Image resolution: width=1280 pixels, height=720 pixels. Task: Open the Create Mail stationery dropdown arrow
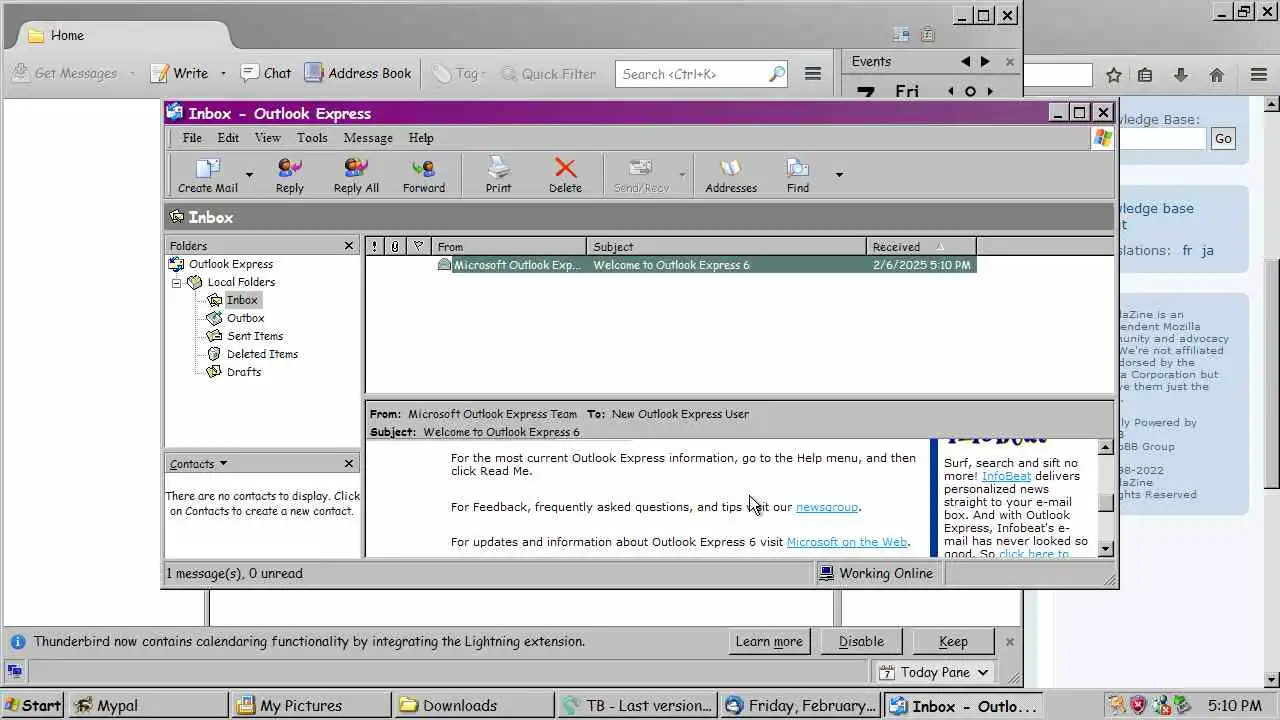tap(249, 175)
